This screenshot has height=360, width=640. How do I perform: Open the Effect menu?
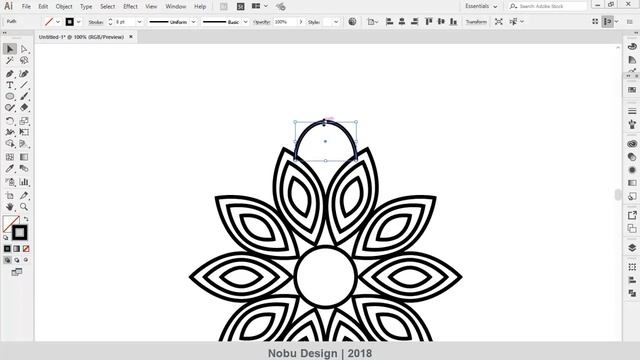pyautogui.click(x=130, y=7)
